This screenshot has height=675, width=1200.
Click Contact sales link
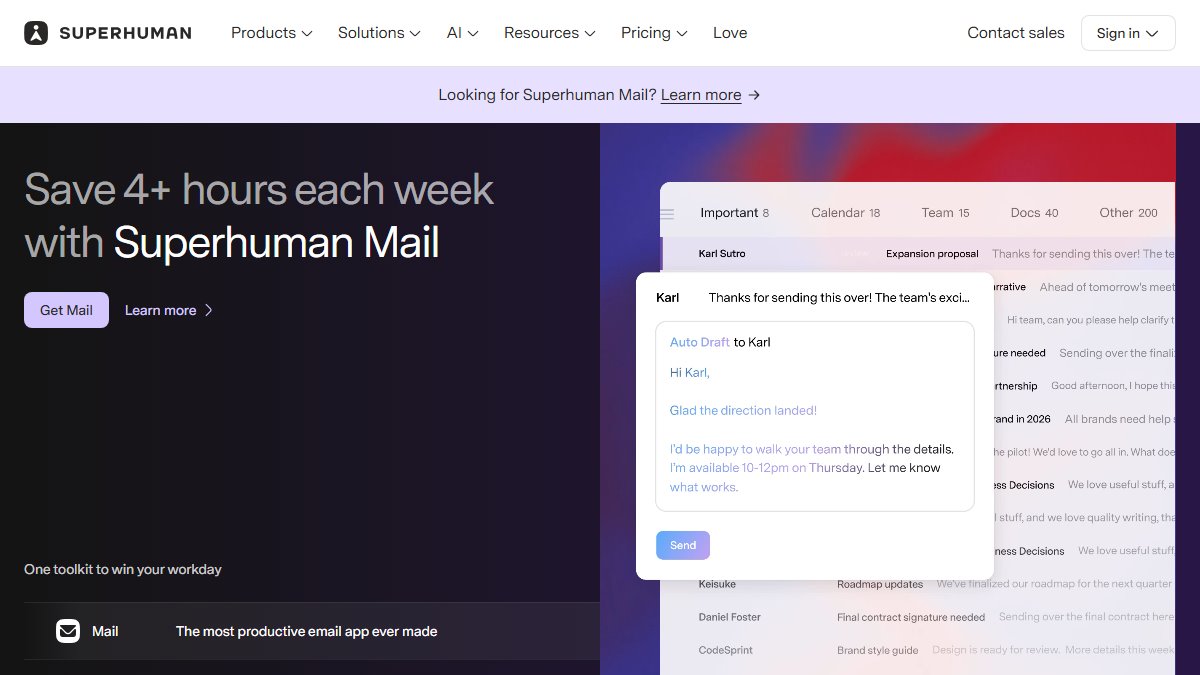1016,33
